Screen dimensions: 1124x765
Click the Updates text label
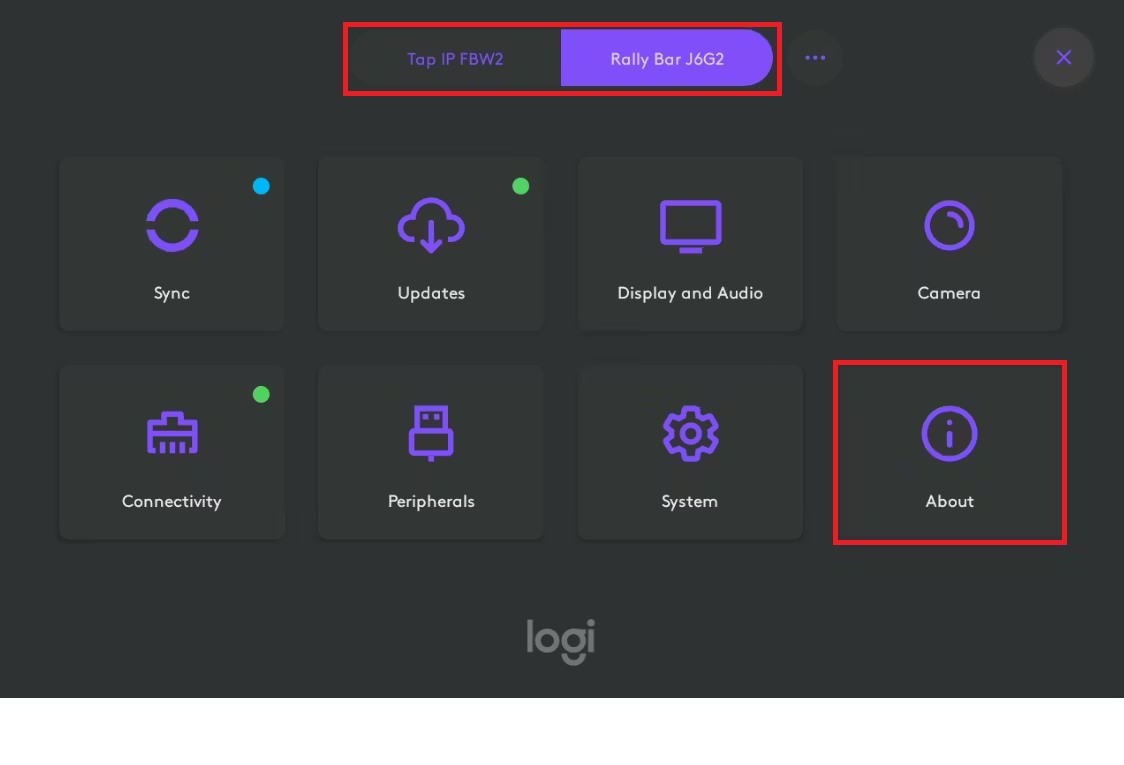[430, 293]
